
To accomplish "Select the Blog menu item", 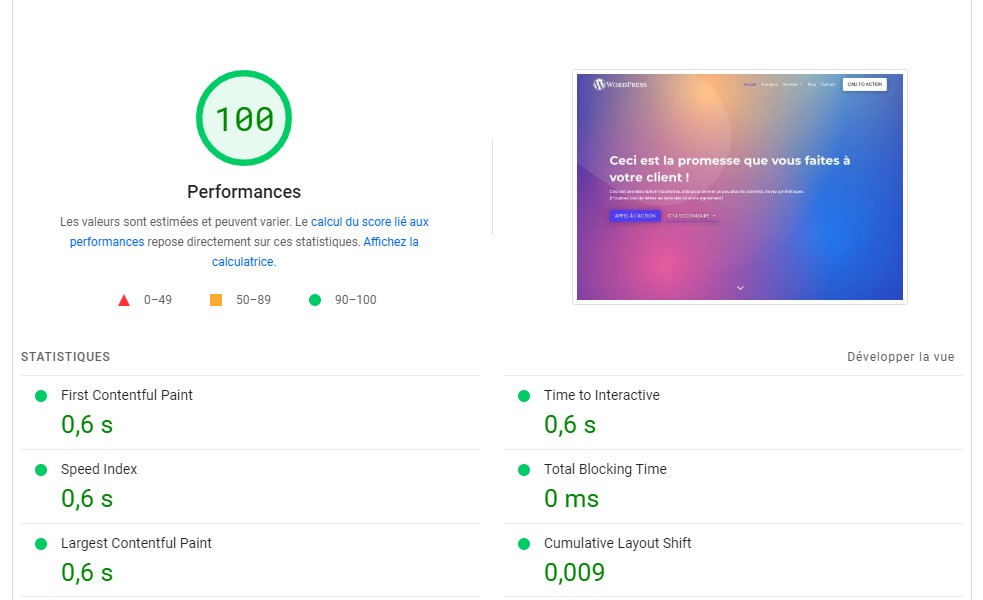I will coord(811,84).
